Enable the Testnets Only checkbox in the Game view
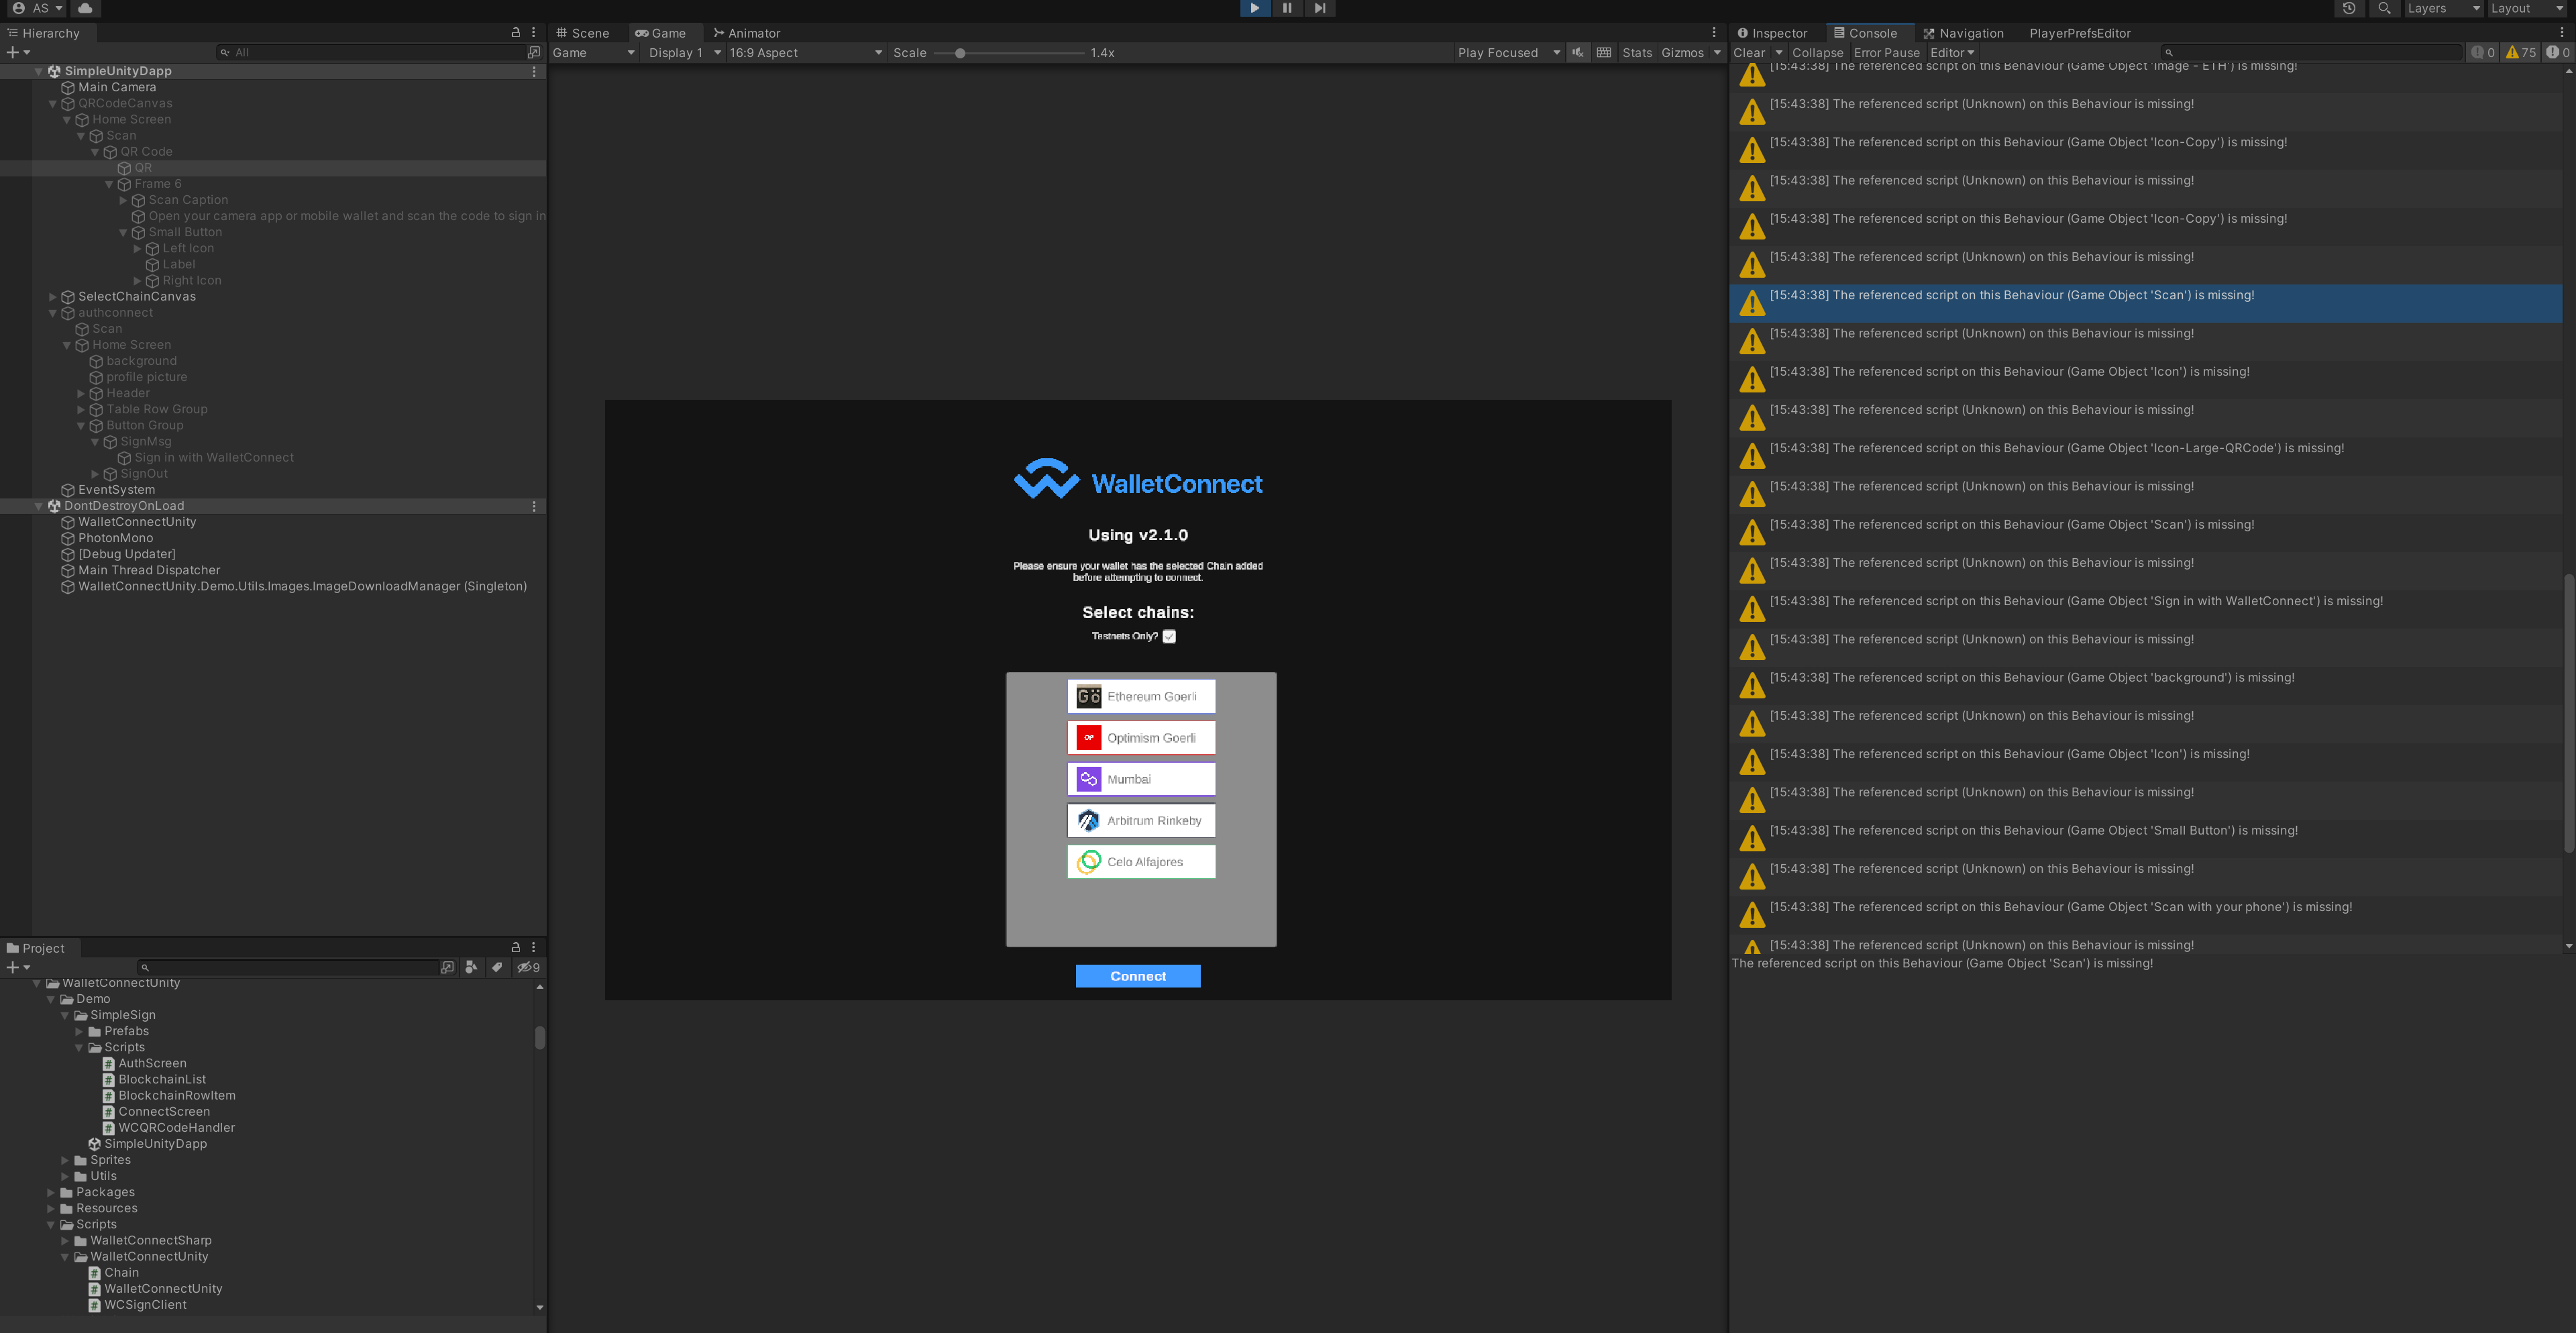Screen dimensions: 2576x1333 (1169, 636)
